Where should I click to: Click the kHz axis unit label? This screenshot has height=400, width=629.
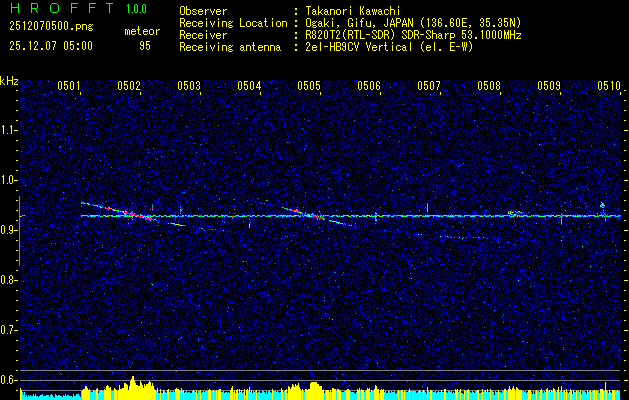(9, 81)
